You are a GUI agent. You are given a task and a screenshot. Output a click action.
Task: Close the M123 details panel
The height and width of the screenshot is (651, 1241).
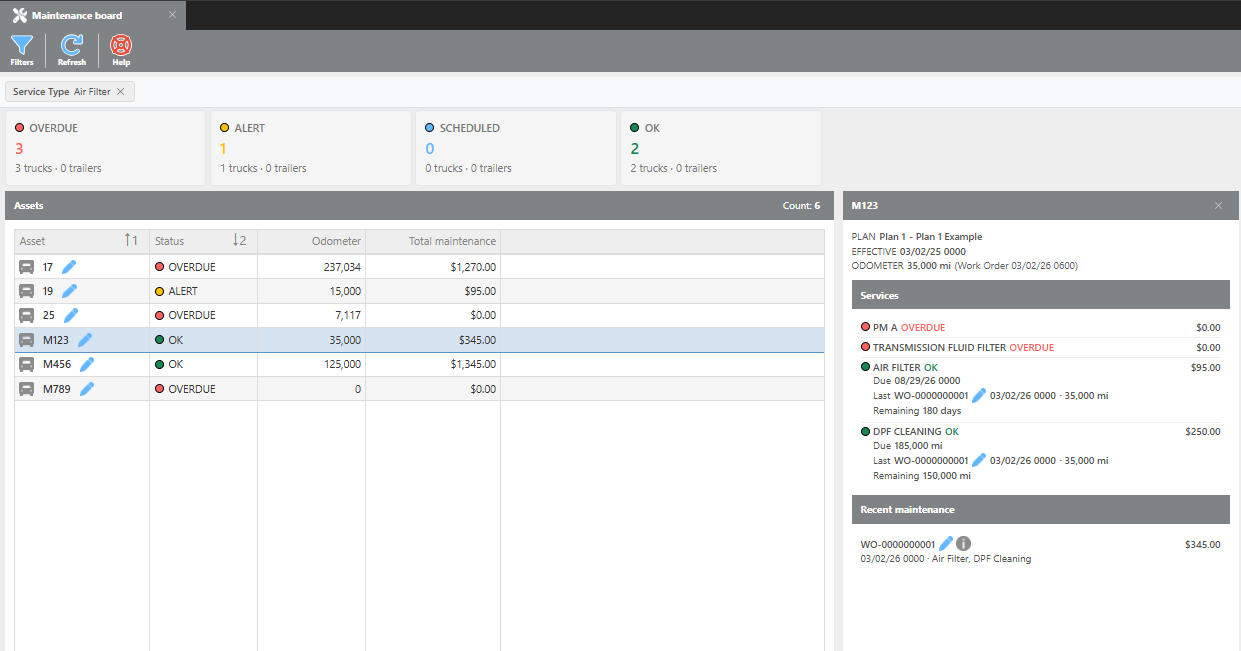(1218, 205)
